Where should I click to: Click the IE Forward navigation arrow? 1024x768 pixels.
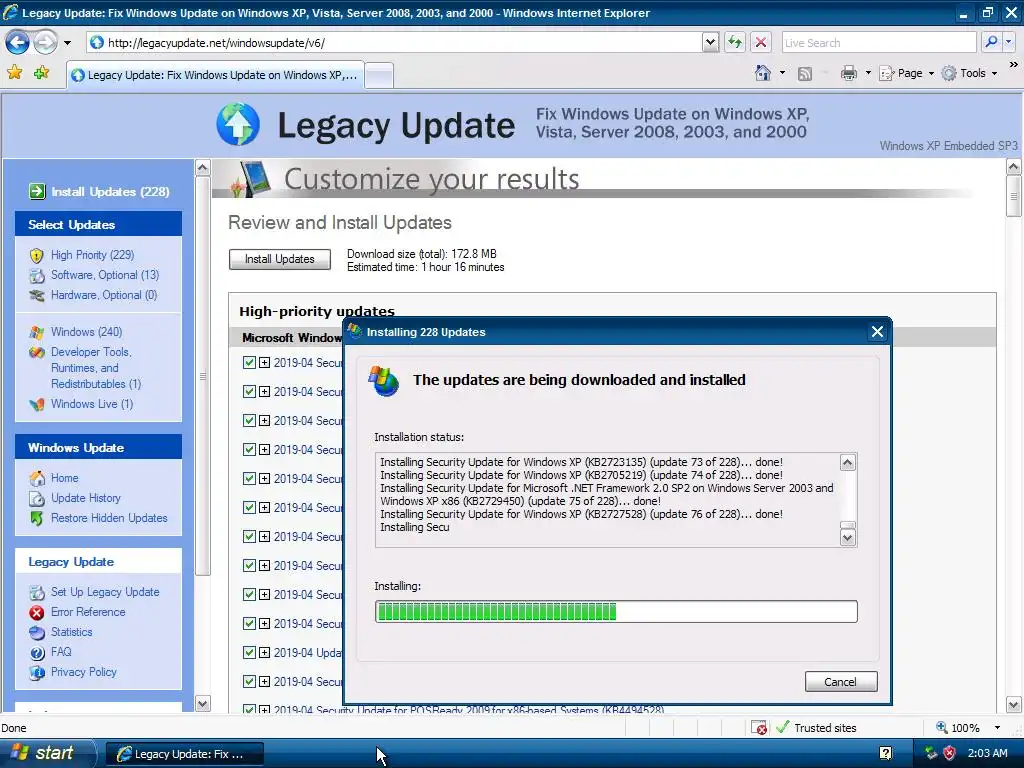[x=45, y=43]
